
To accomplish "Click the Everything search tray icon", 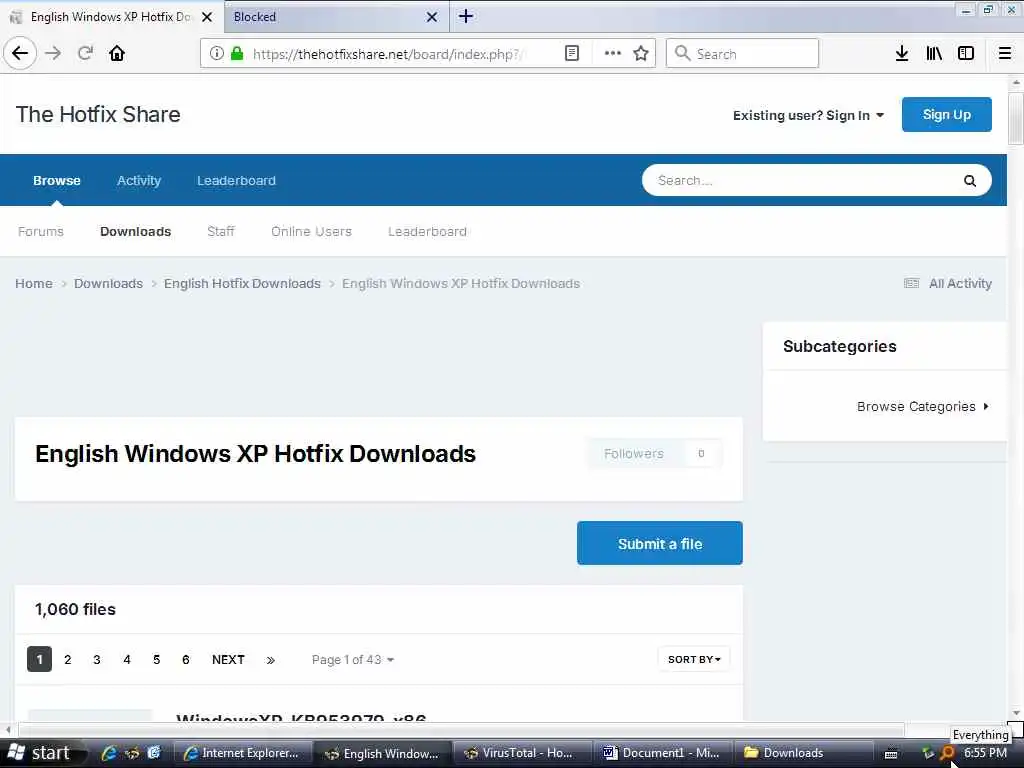I will click(948, 753).
